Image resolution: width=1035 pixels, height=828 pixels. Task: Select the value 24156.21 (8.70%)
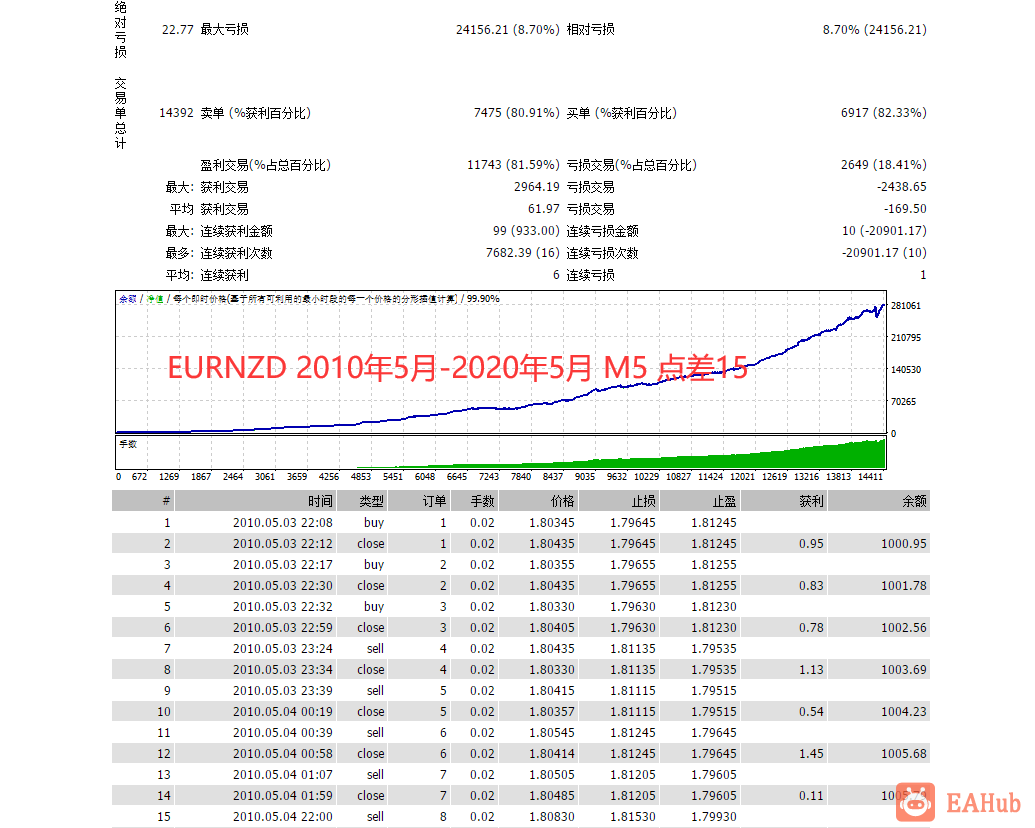click(x=508, y=30)
